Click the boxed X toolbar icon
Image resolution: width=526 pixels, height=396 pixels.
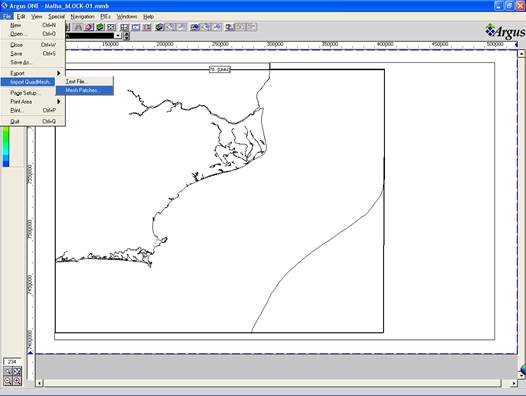tap(111, 27)
